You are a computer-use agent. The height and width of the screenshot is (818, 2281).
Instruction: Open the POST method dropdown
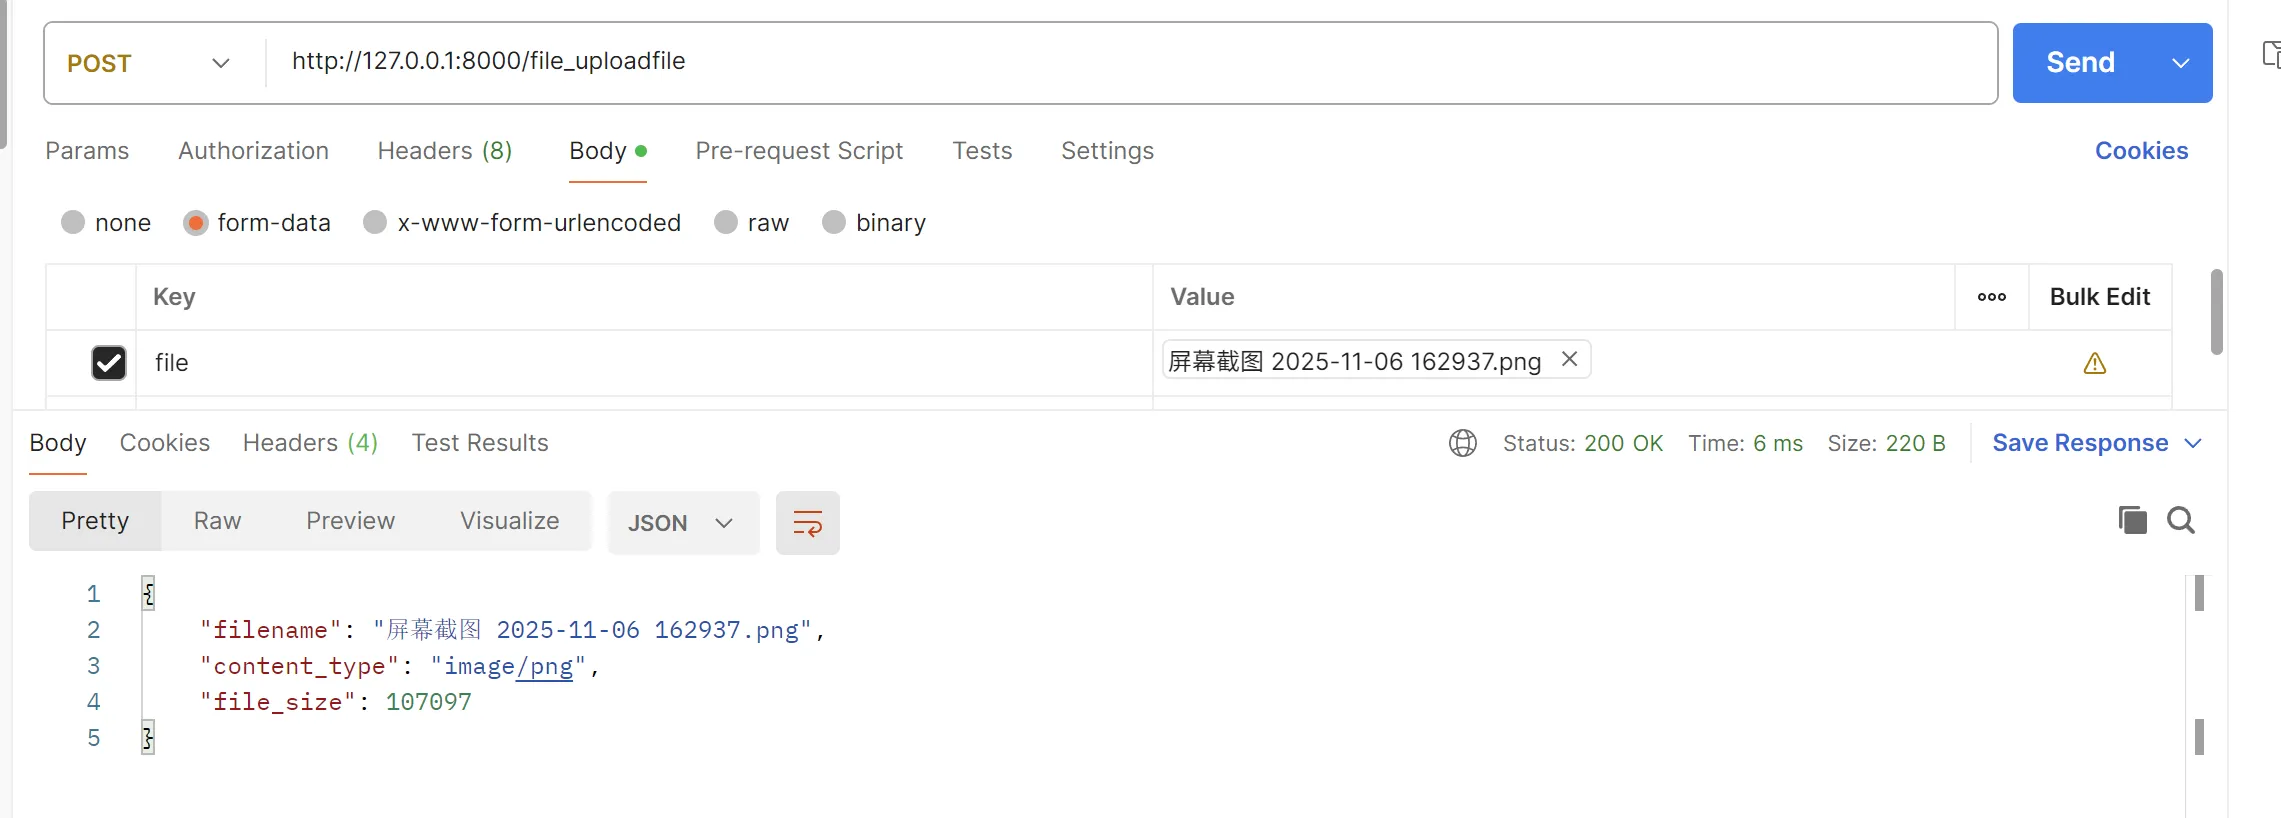(x=150, y=63)
